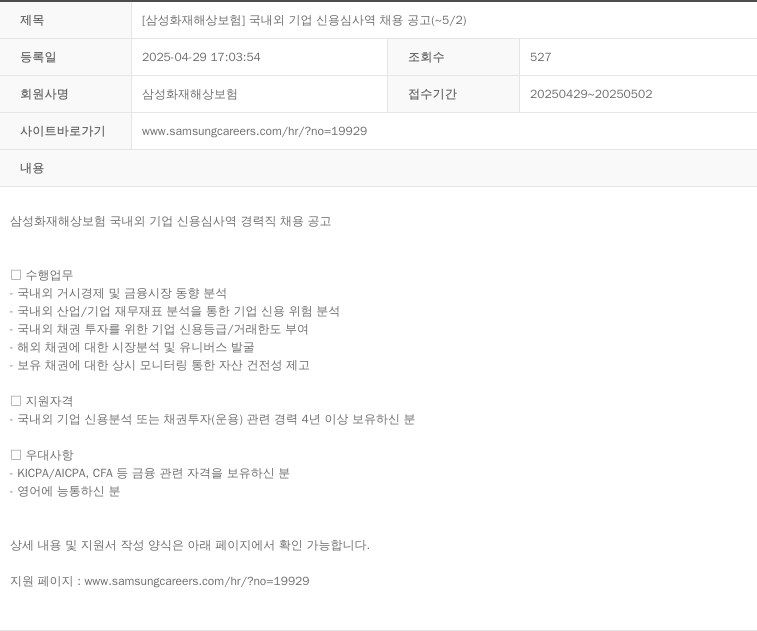Select the title text 국내외 기업 신용심사역 채용 공고(~5/2)
Viewport: 757px width, 631px height.
pos(358,20)
